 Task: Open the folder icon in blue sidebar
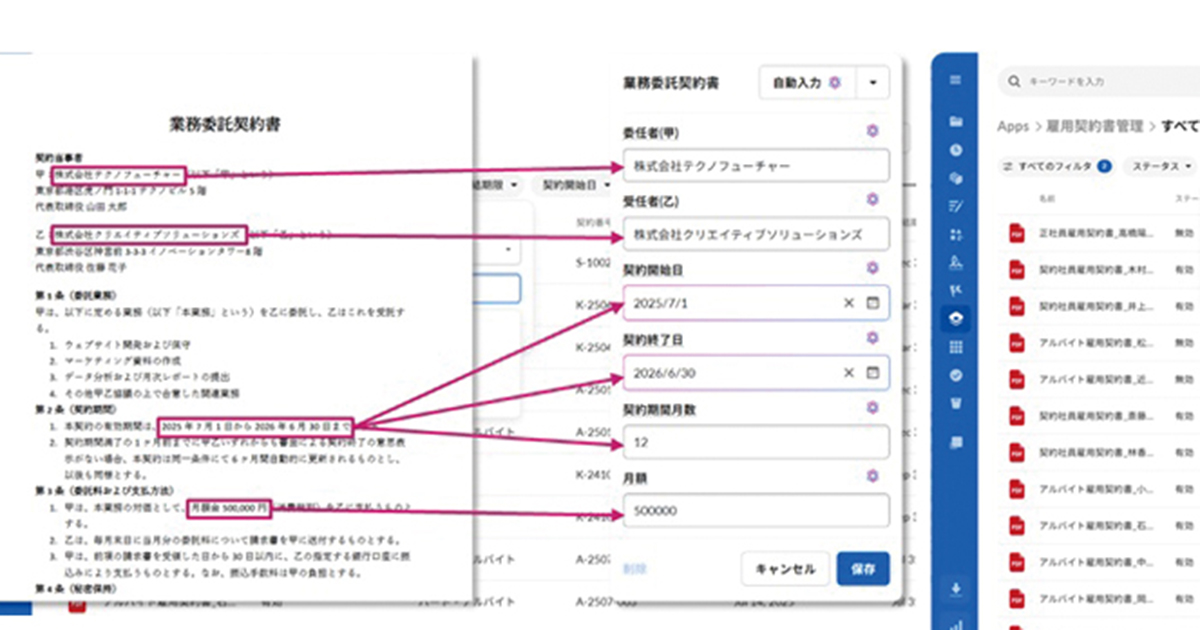tap(956, 121)
